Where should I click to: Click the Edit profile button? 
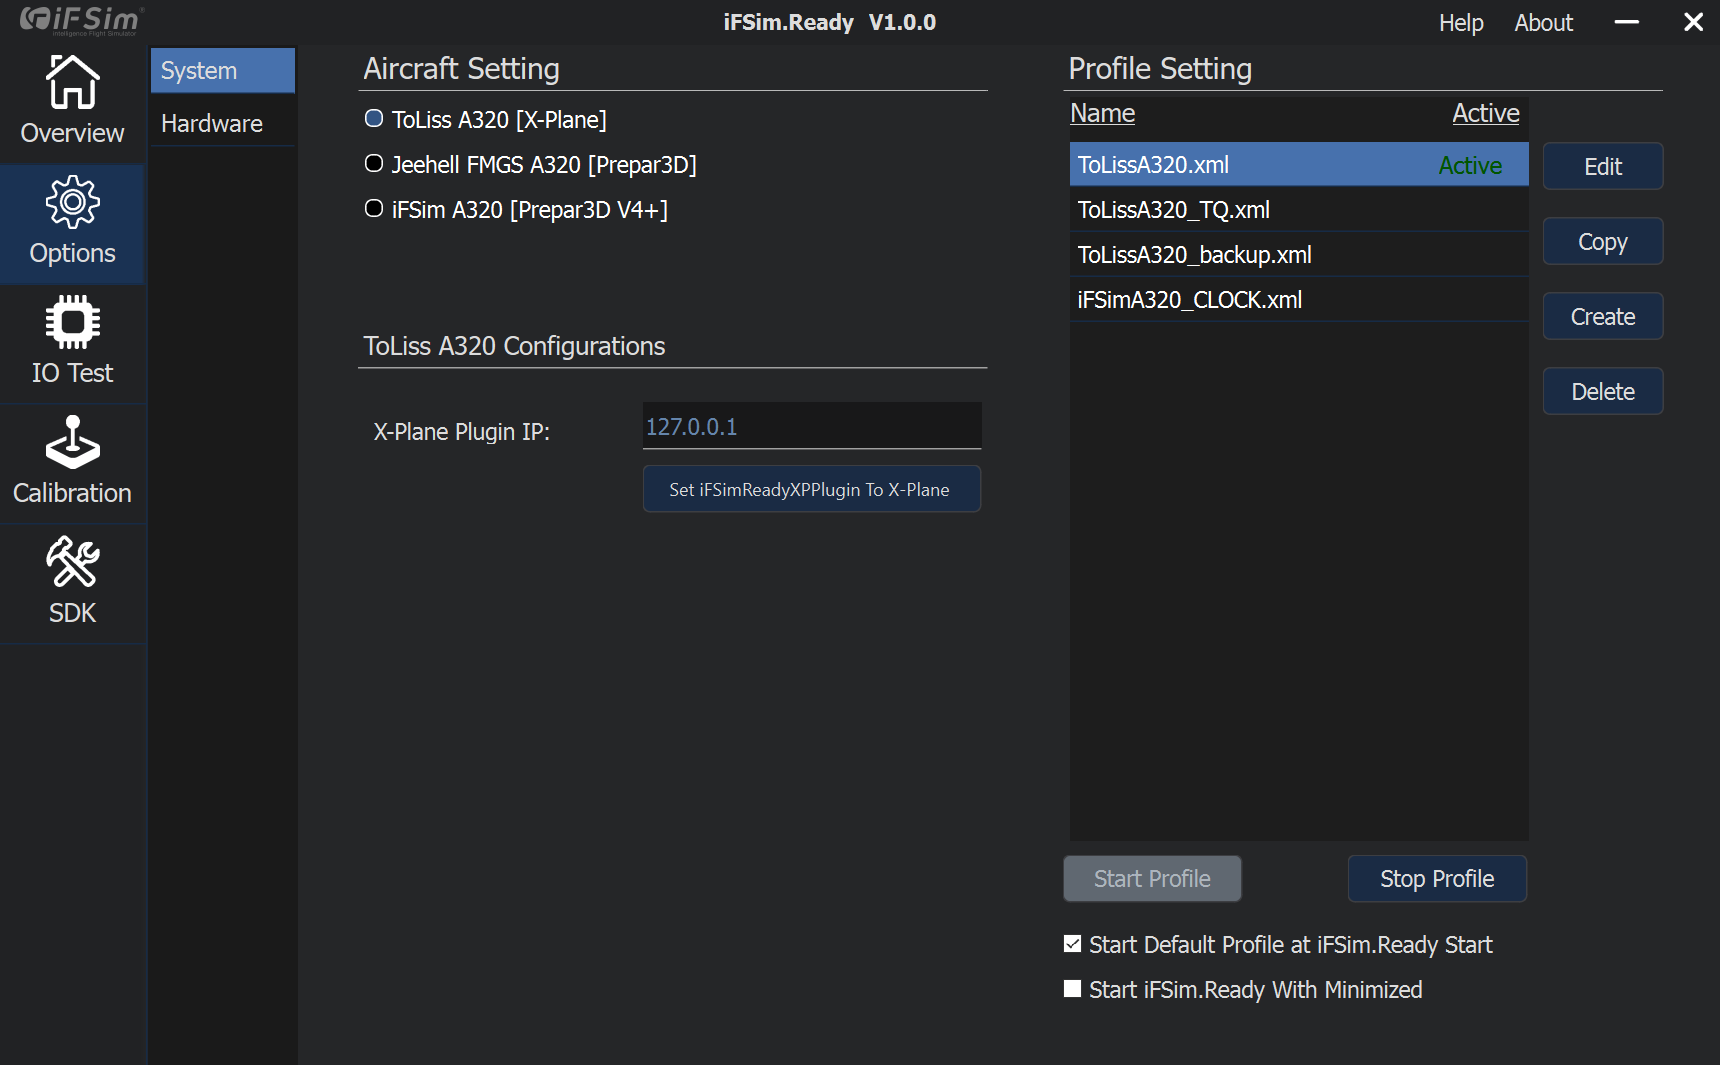pos(1602,166)
